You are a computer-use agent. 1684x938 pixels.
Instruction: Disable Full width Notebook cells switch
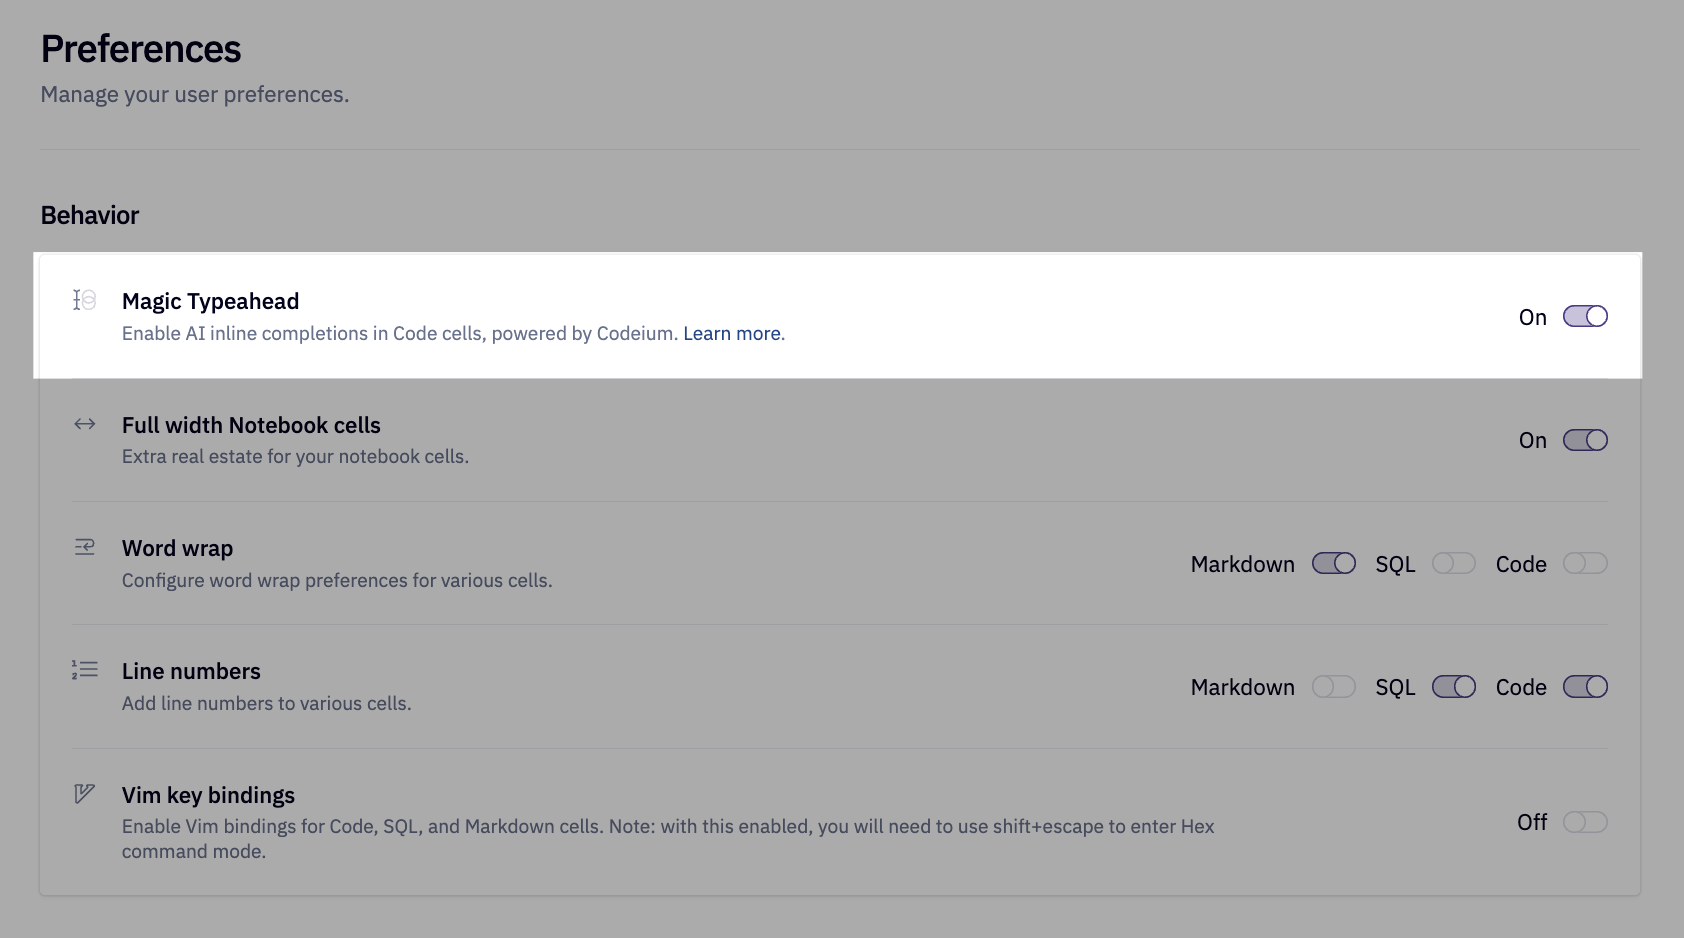[x=1585, y=440]
